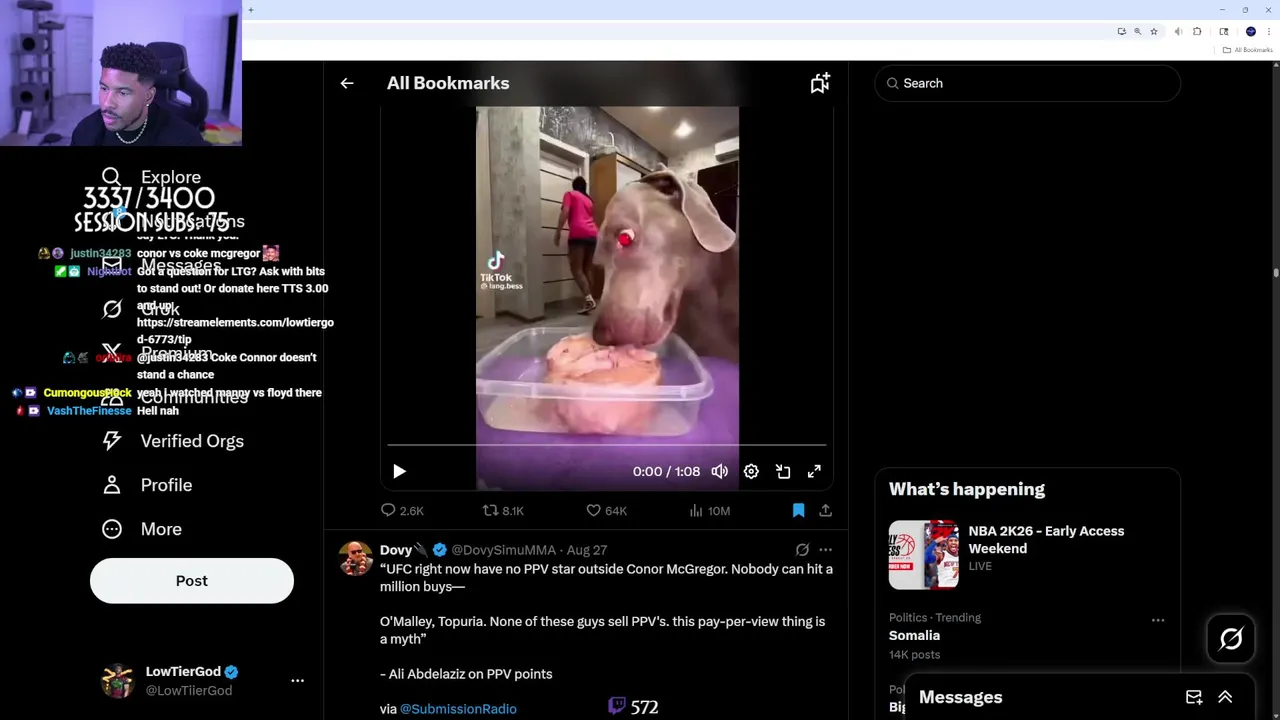
Task: Open the Profile person icon
Action: [x=112, y=485]
